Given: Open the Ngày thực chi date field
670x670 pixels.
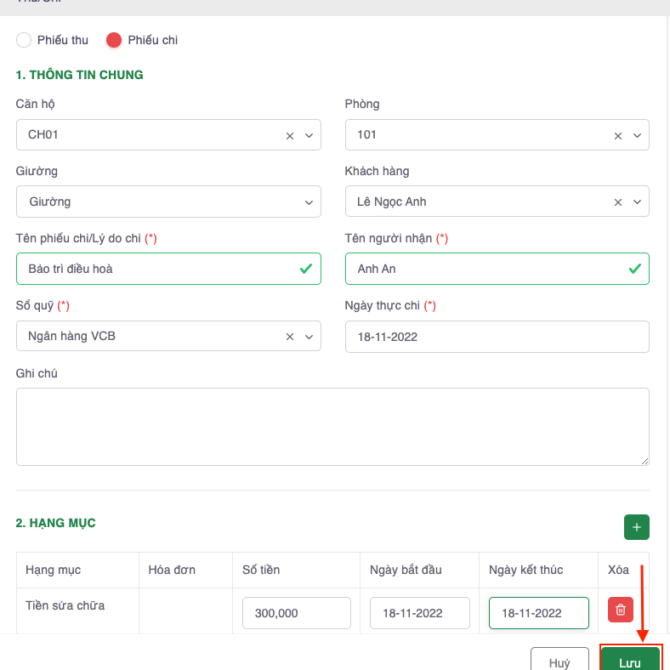Looking at the screenshot, I should coord(496,337).
